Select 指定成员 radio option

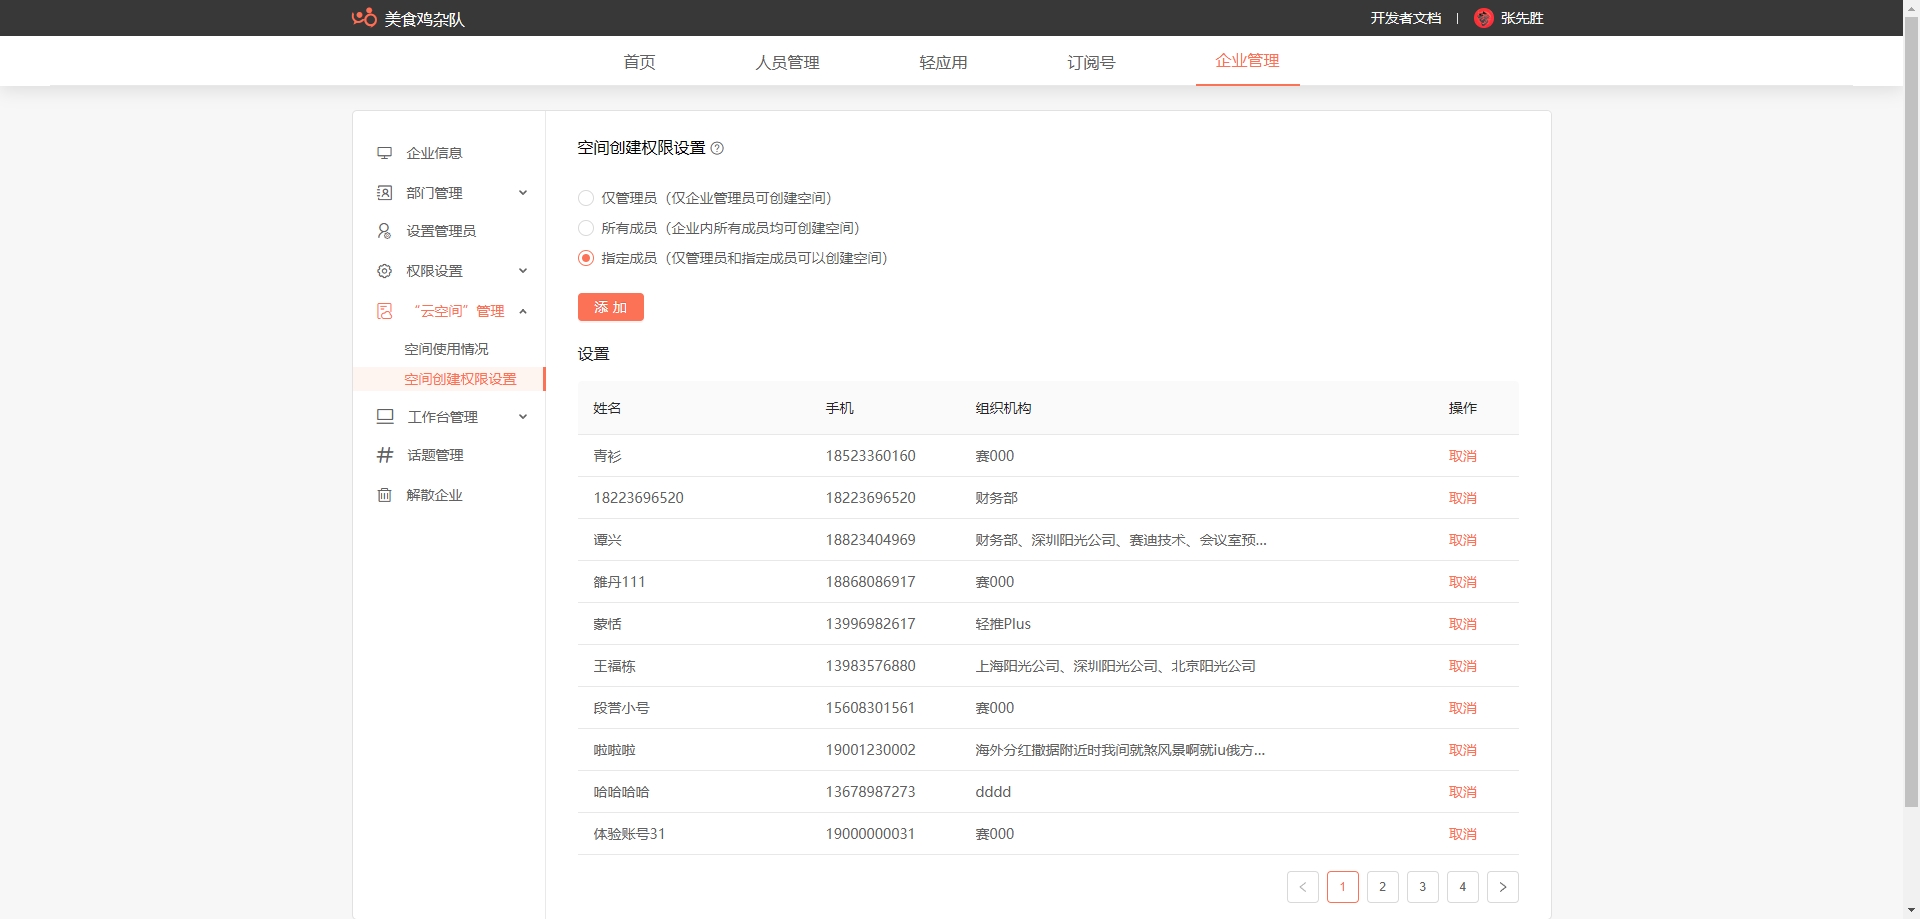click(586, 258)
